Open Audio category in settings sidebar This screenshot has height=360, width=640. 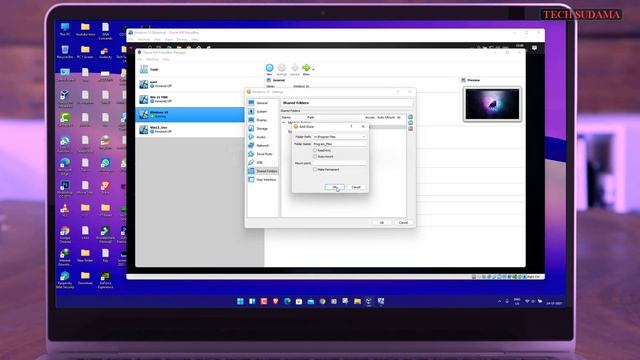[262, 137]
